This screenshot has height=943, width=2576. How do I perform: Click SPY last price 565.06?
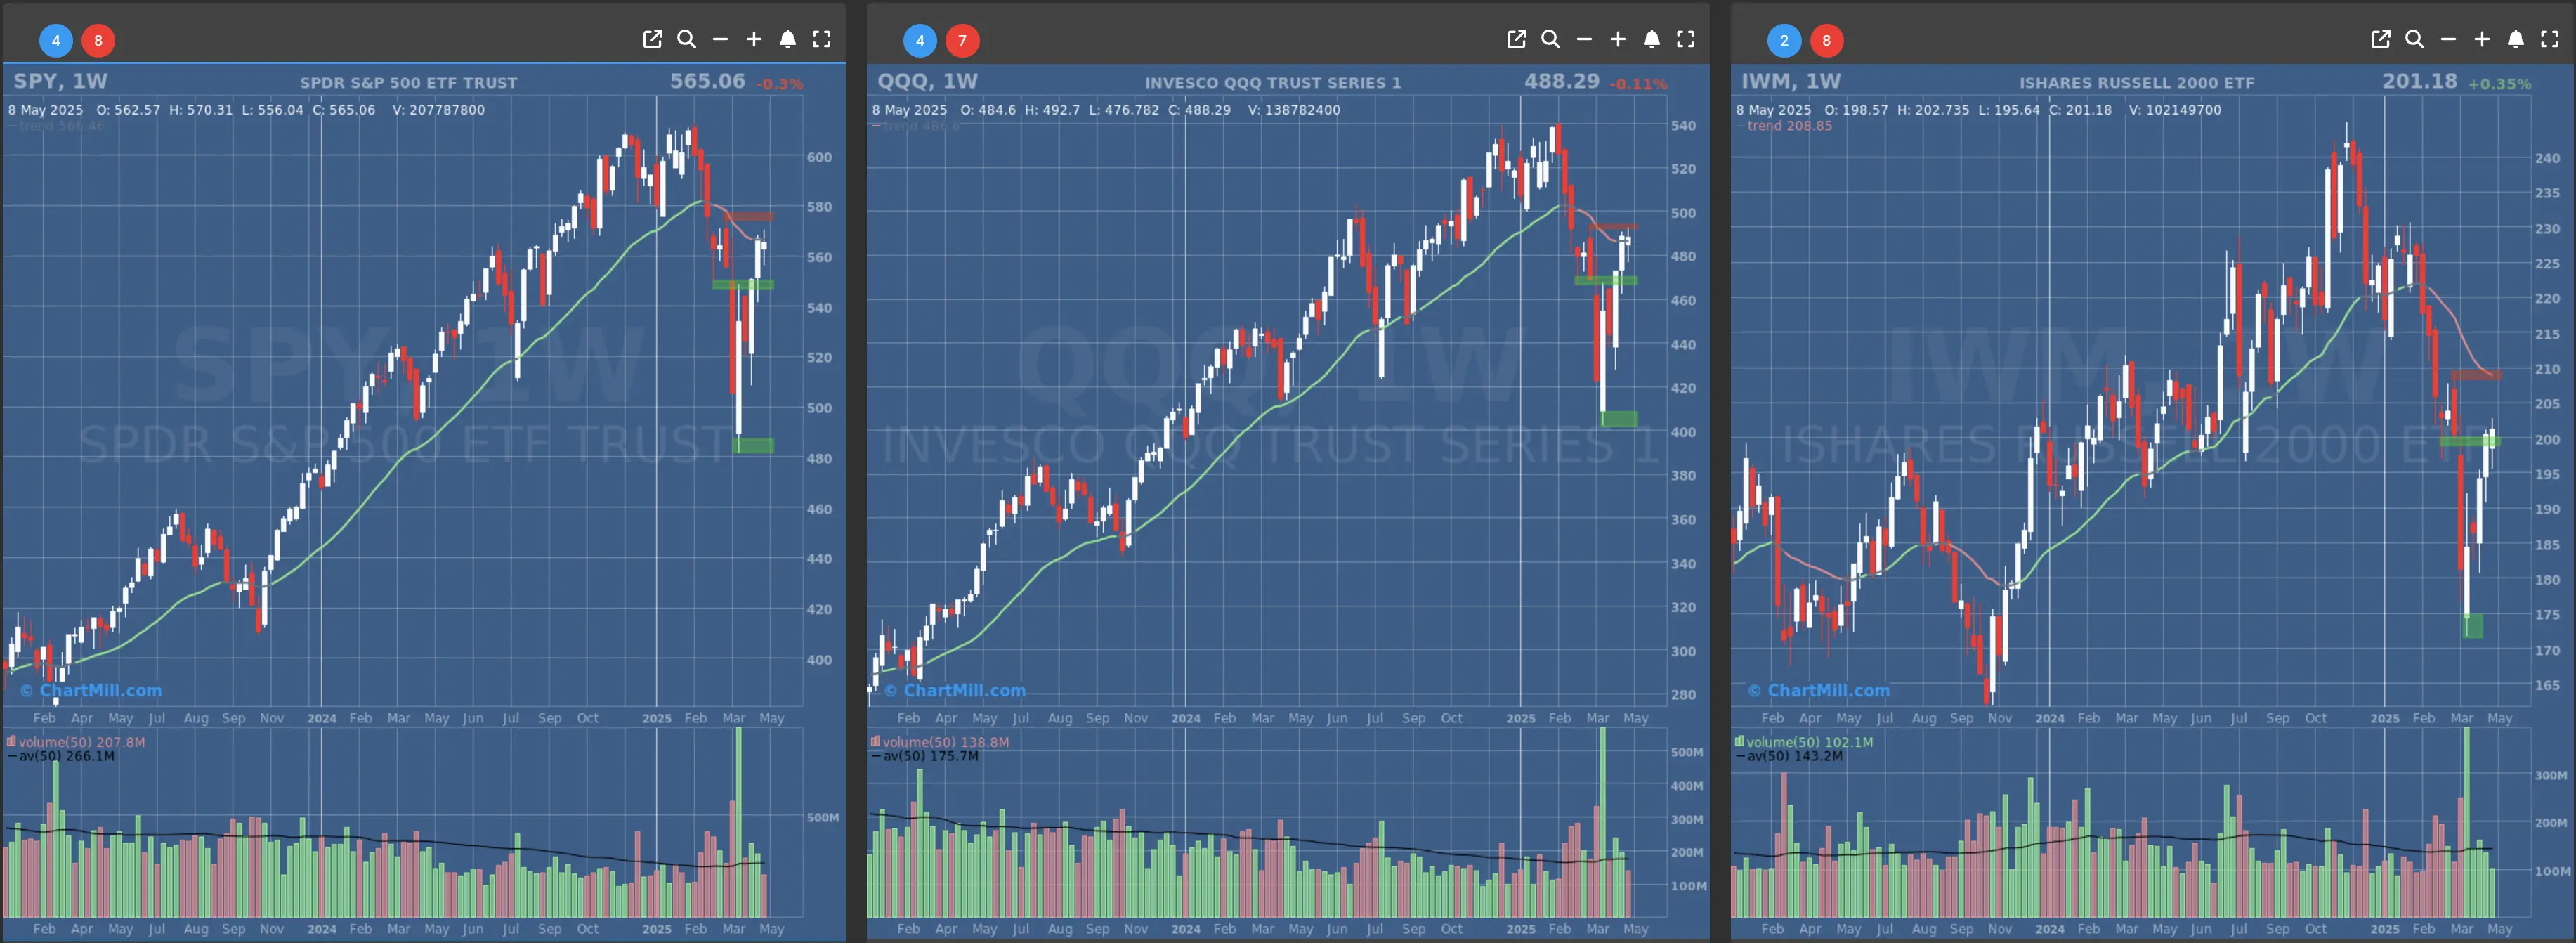[707, 81]
